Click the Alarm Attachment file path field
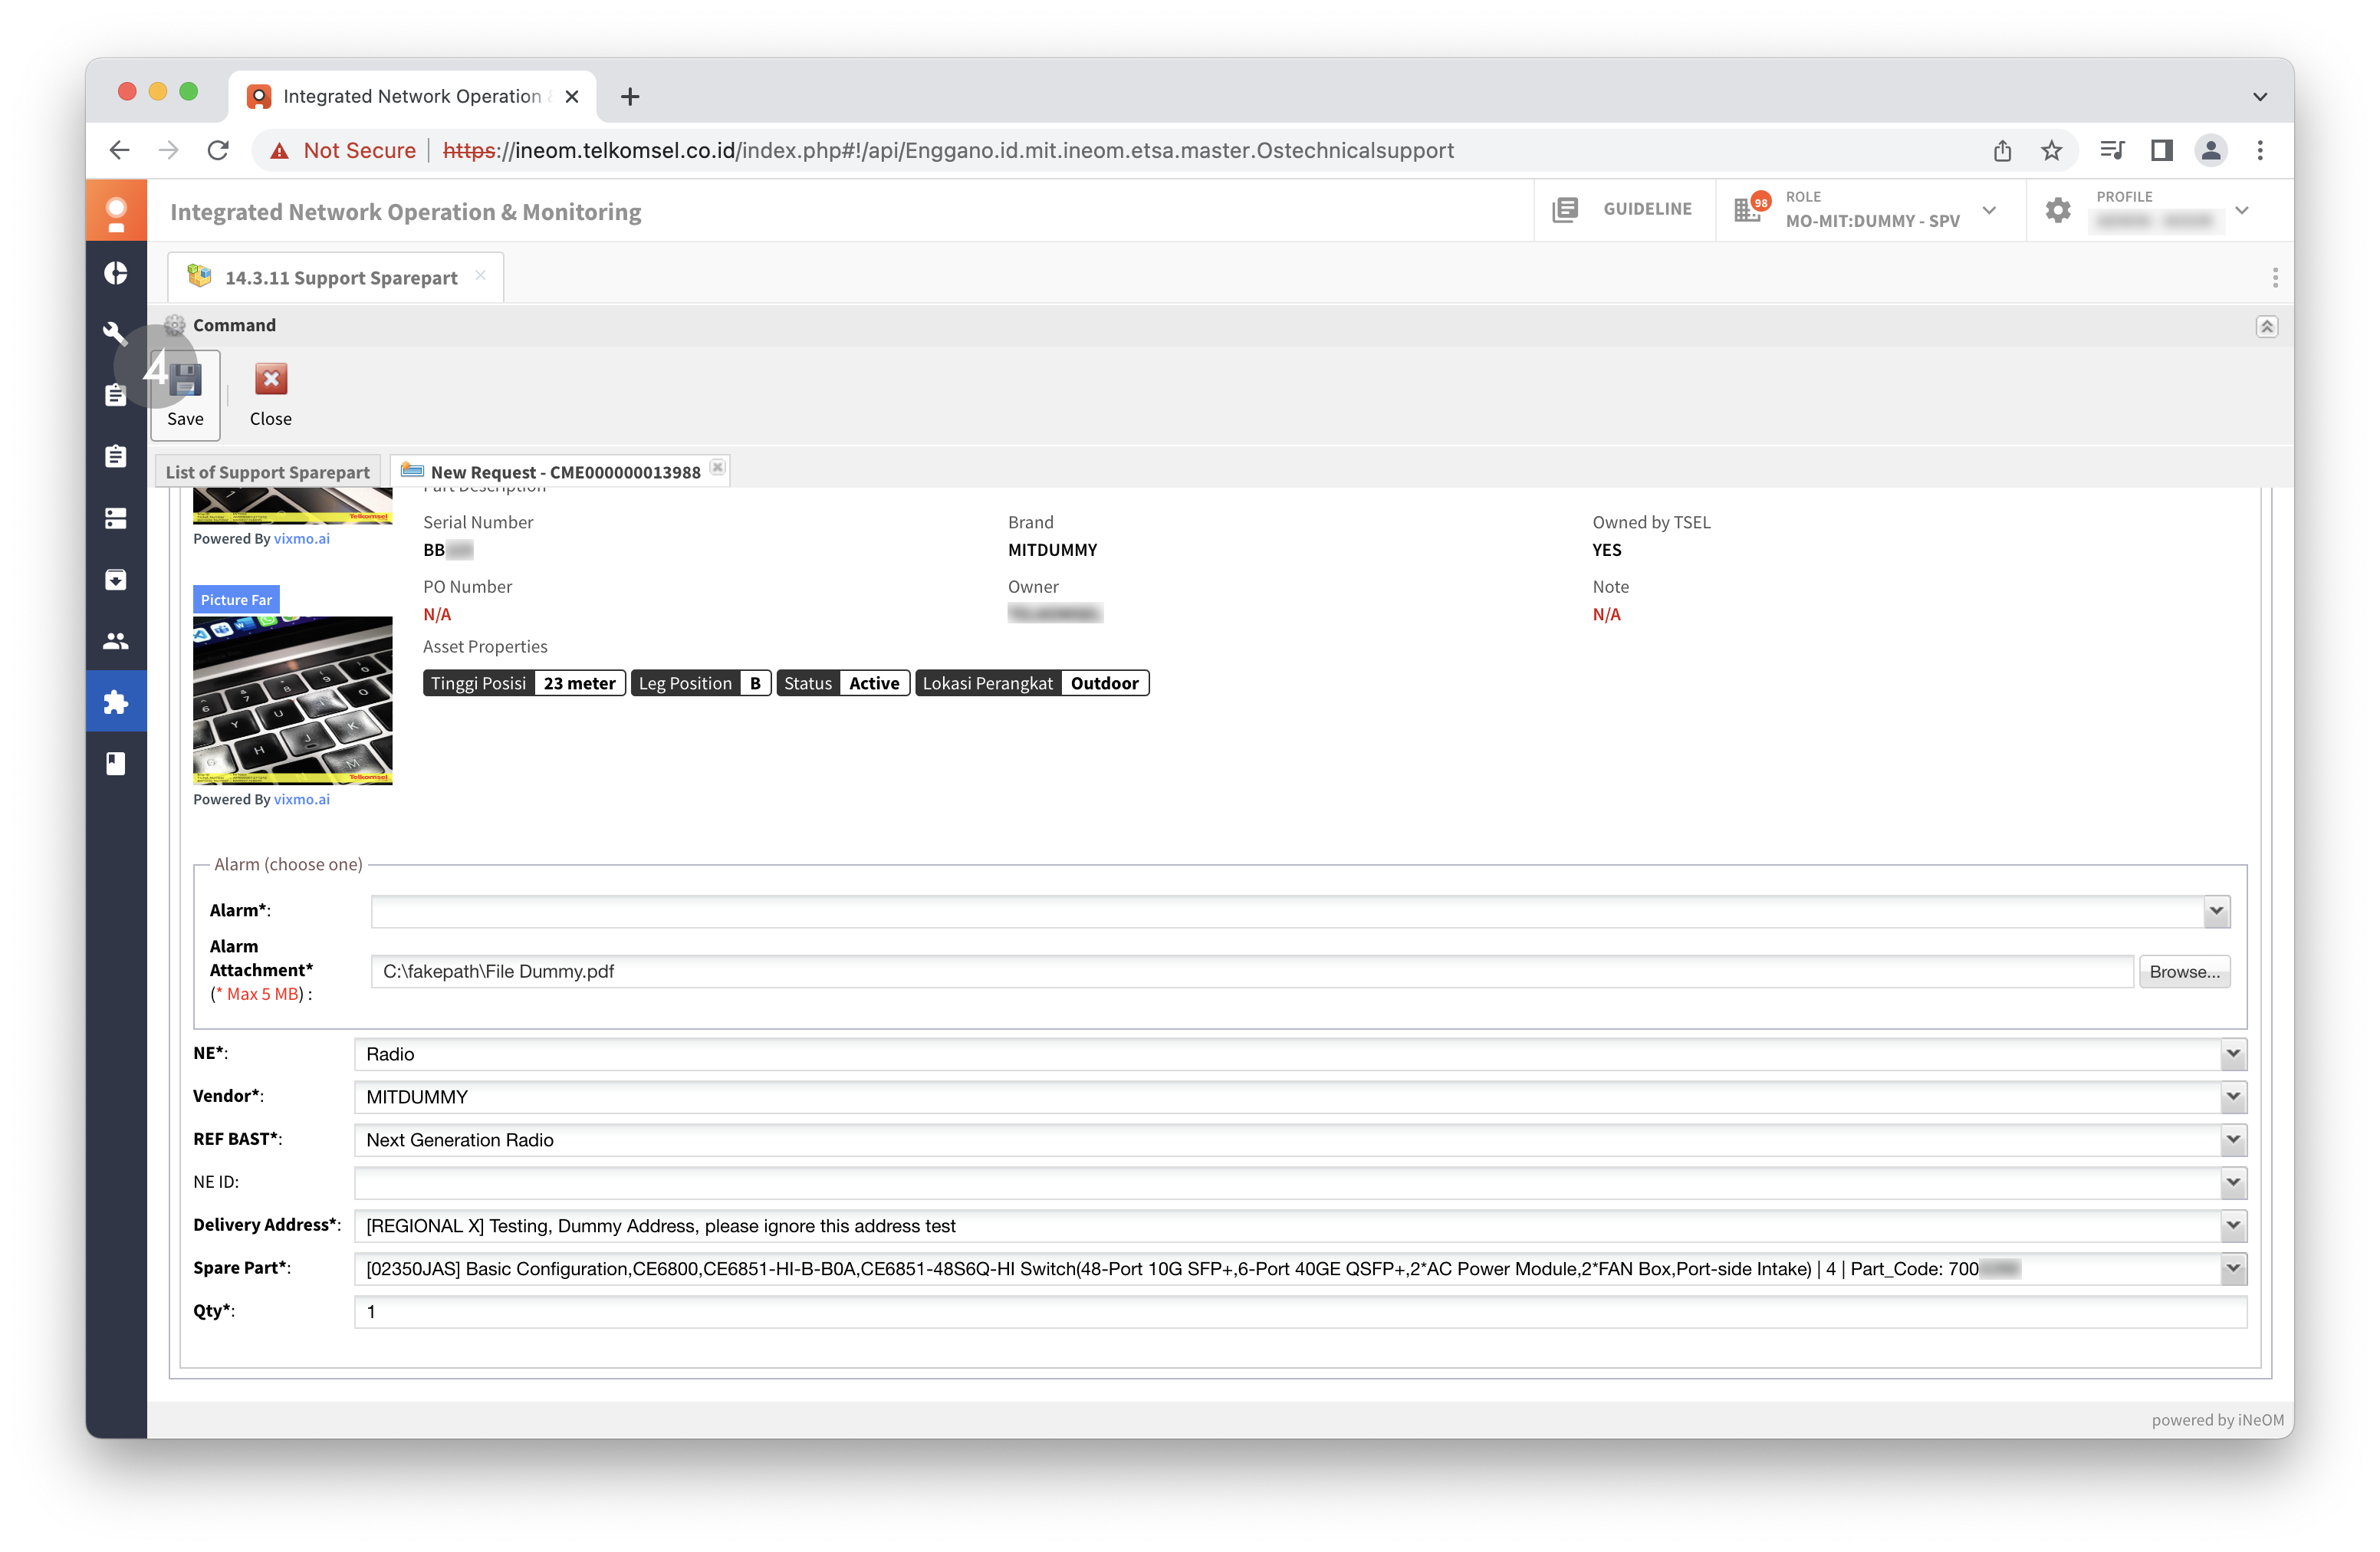This screenshot has height=1552, width=2380. coord(1252,972)
